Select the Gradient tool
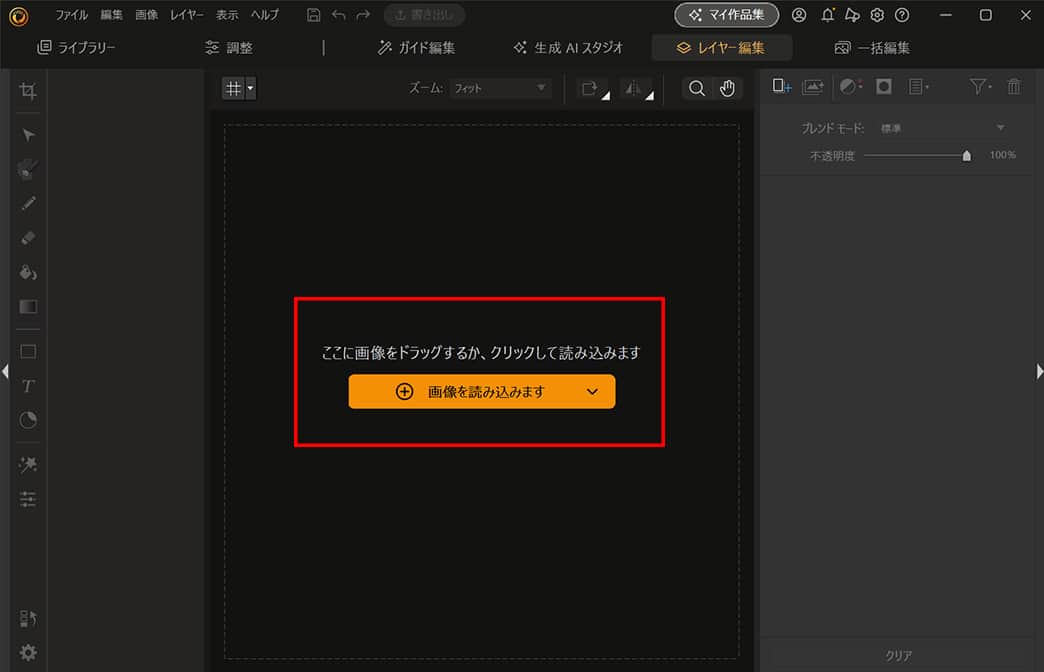The image size is (1044, 672). [x=27, y=306]
